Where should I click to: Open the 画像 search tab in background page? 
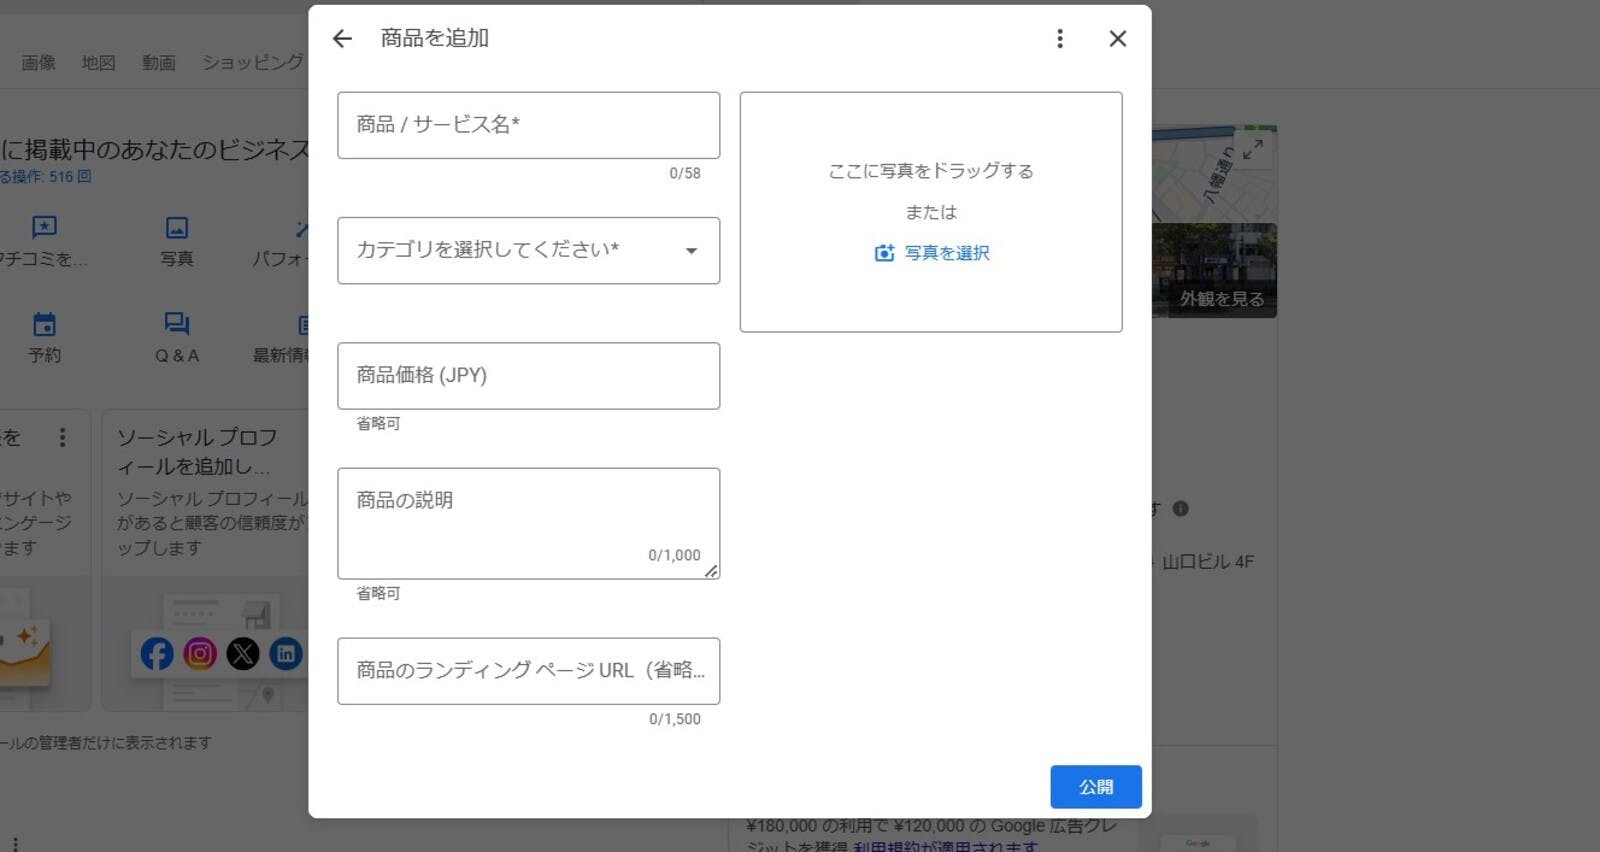click(x=39, y=62)
